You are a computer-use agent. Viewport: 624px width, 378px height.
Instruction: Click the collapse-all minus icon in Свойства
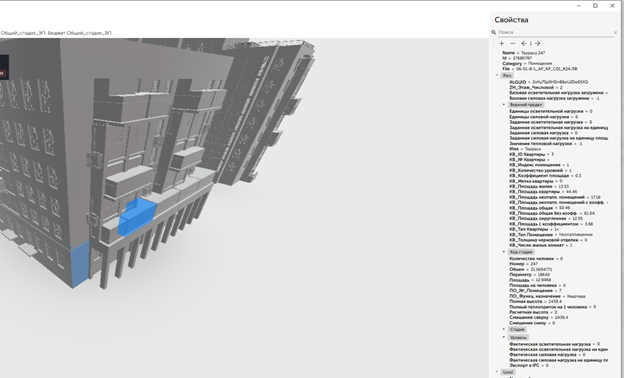[x=513, y=43]
